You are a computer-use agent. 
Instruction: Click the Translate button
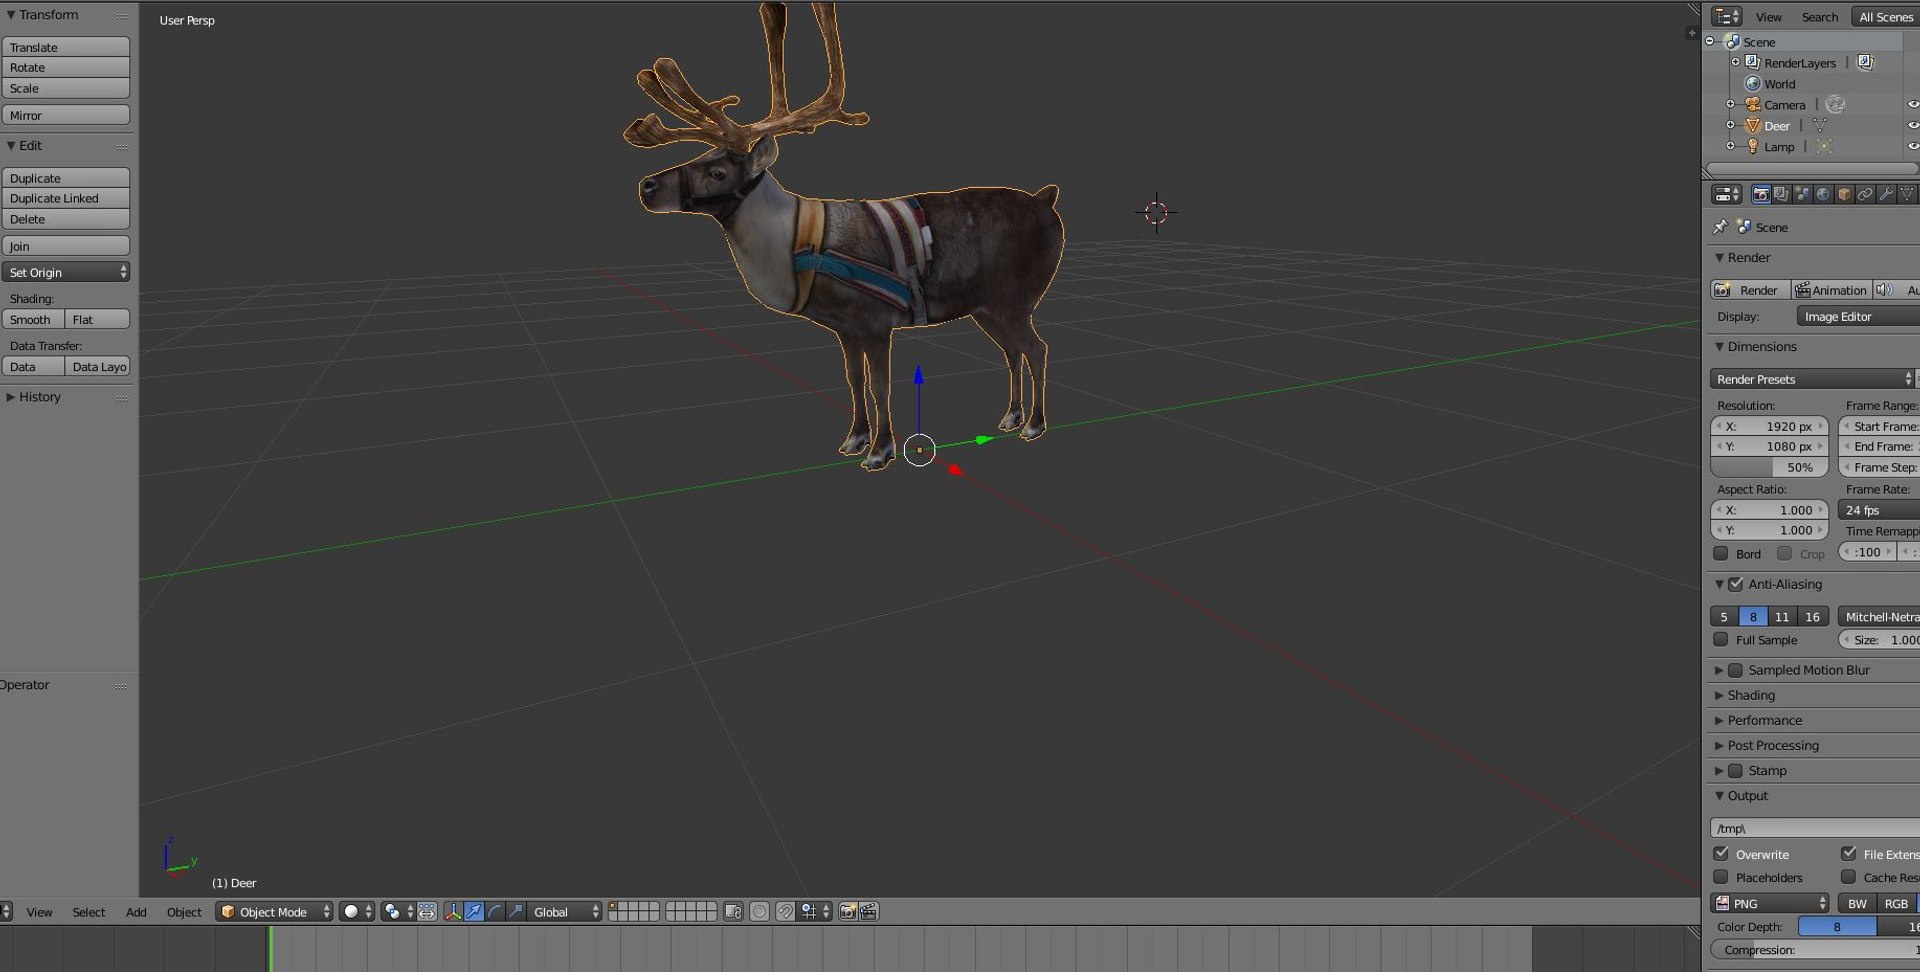pos(66,47)
